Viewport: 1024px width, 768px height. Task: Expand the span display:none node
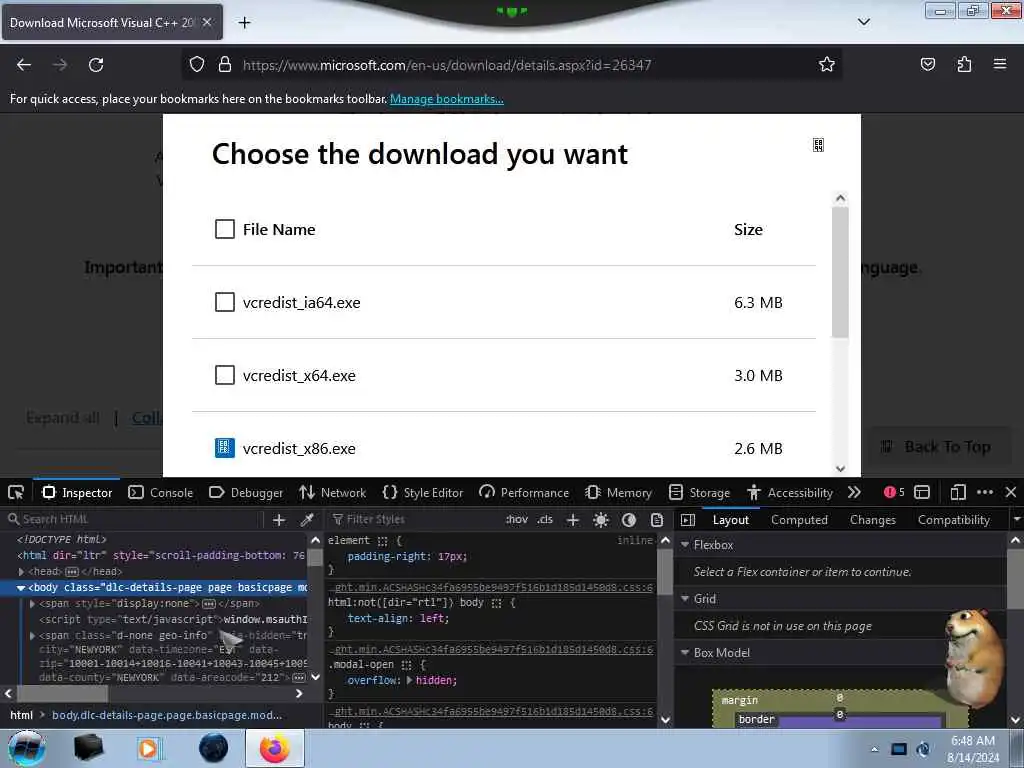[32, 604]
